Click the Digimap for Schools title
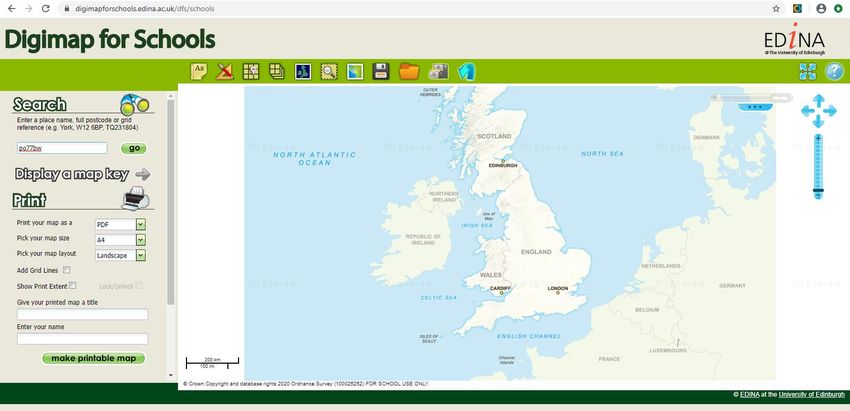The image size is (850, 411). pos(110,40)
